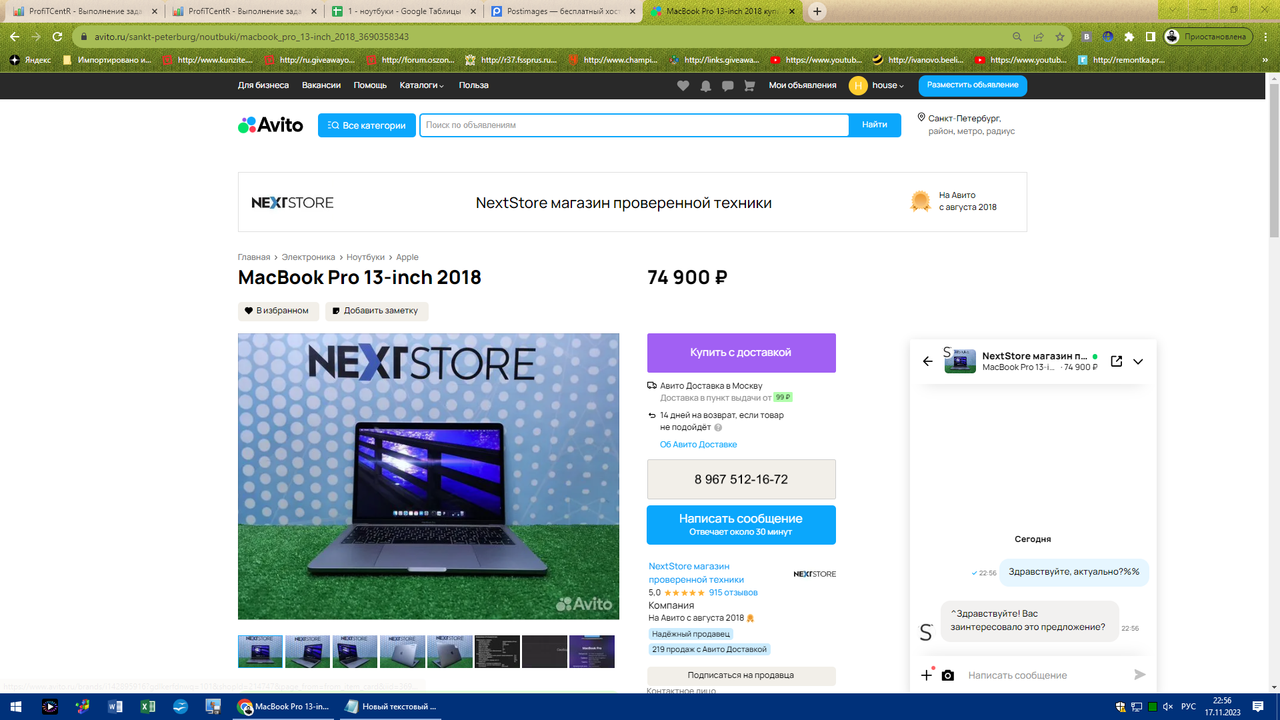Send the chat message with the arrow icon
The height and width of the screenshot is (720, 1280).
(x=1139, y=675)
